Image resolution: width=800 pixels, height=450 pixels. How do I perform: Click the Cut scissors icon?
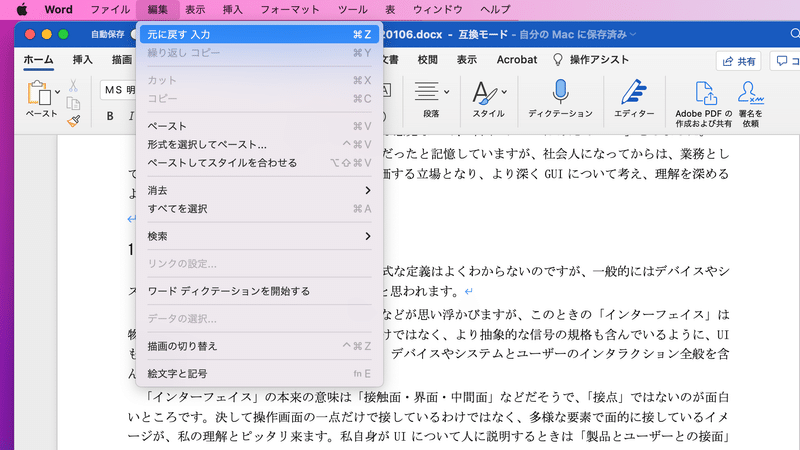(73, 85)
